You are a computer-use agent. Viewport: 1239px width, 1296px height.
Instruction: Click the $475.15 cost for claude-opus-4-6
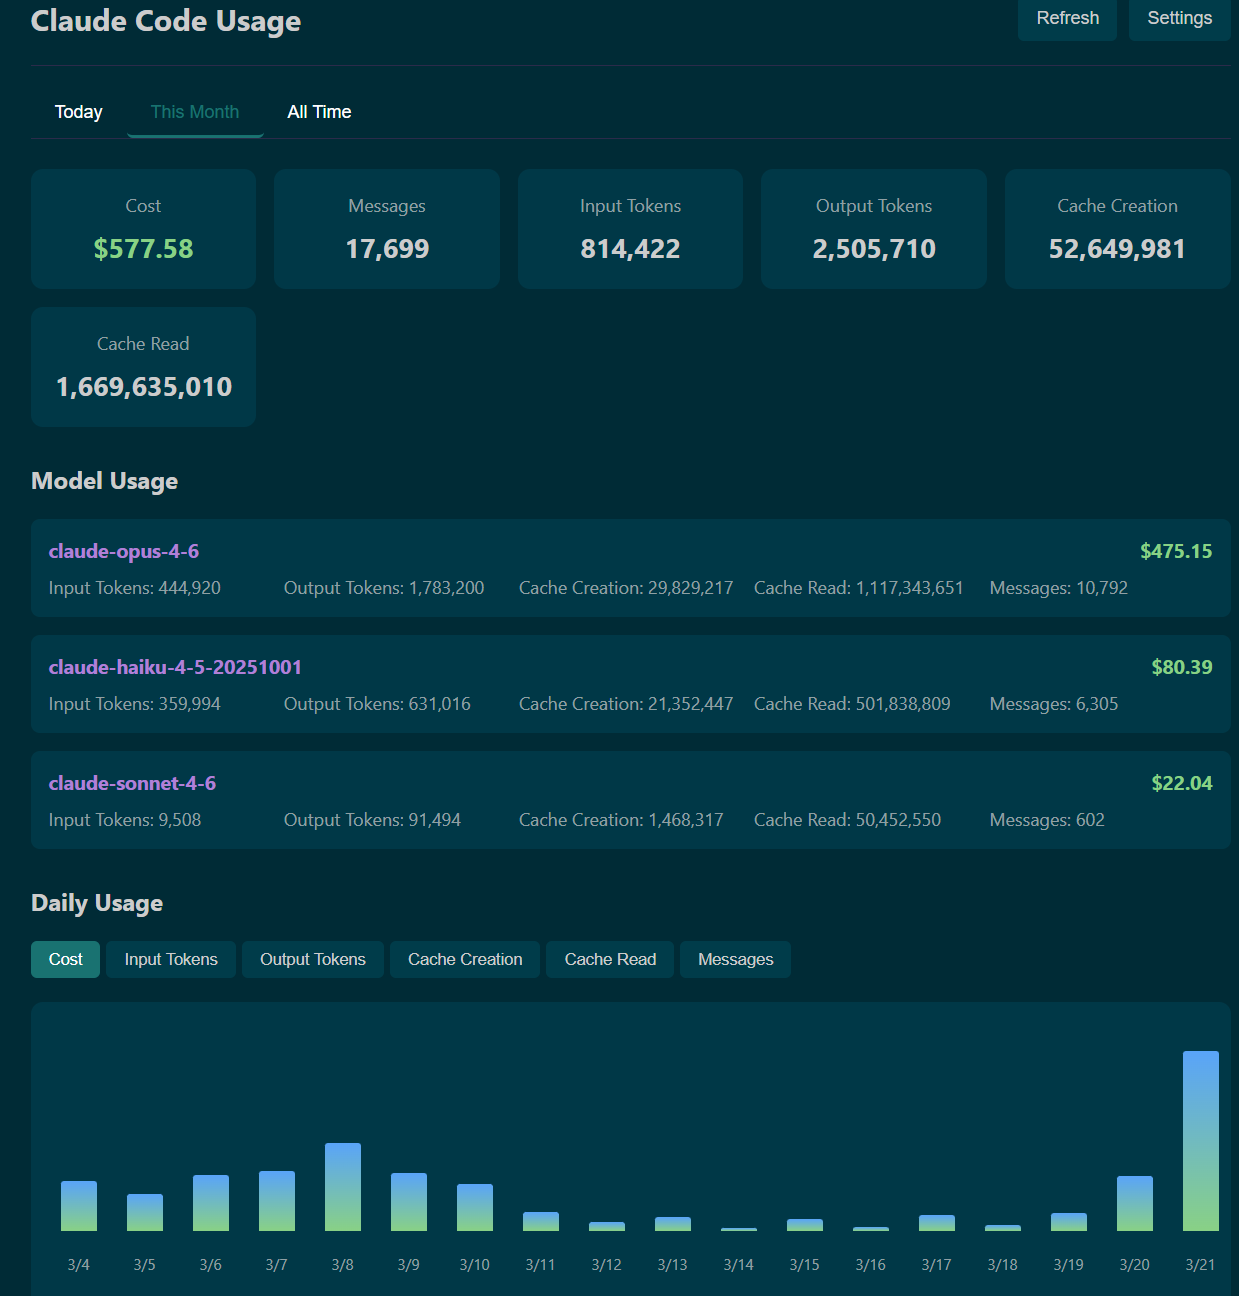(1175, 551)
